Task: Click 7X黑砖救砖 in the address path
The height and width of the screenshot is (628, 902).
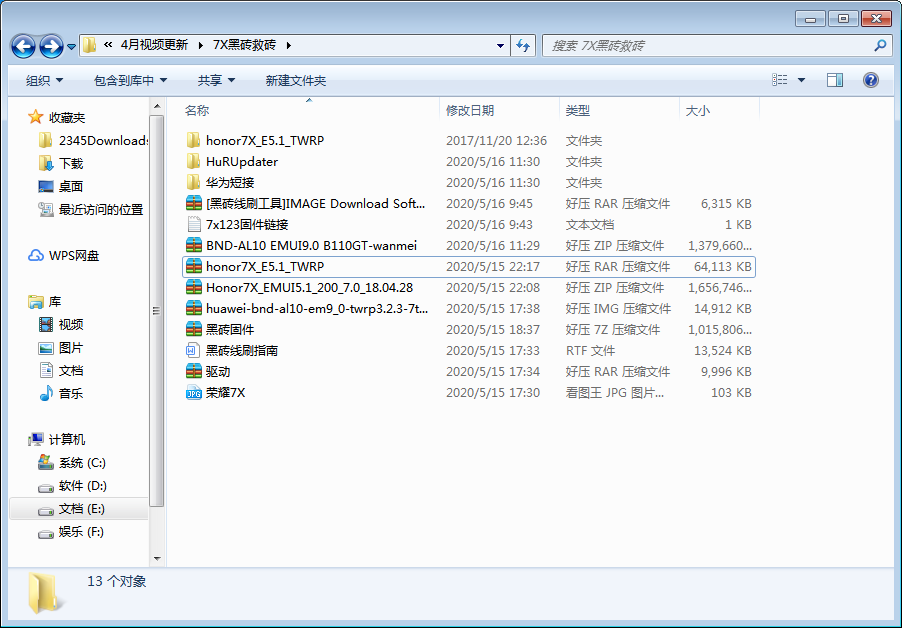Action: point(244,45)
